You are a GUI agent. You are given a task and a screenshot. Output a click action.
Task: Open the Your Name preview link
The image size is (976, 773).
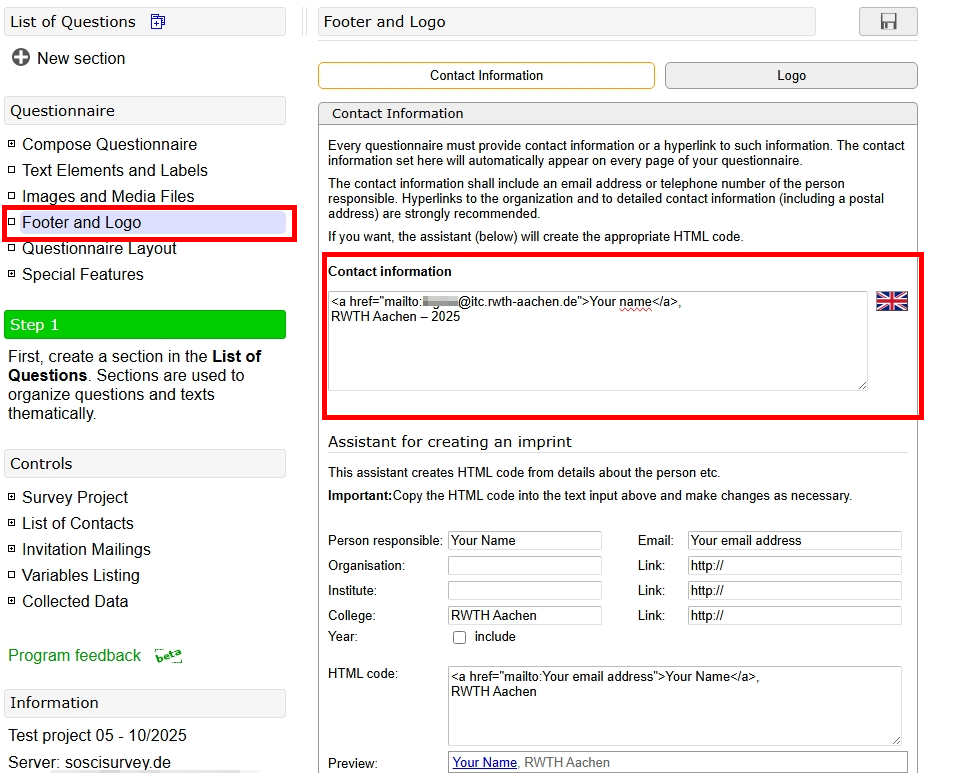click(483, 762)
